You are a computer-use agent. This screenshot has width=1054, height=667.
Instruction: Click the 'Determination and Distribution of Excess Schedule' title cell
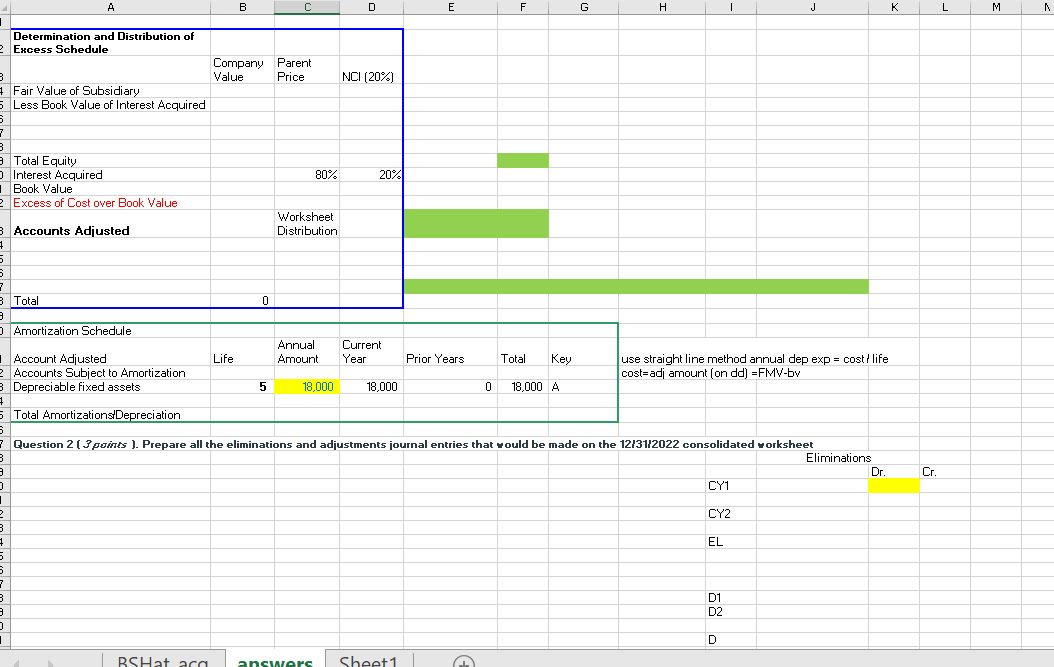click(111, 42)
